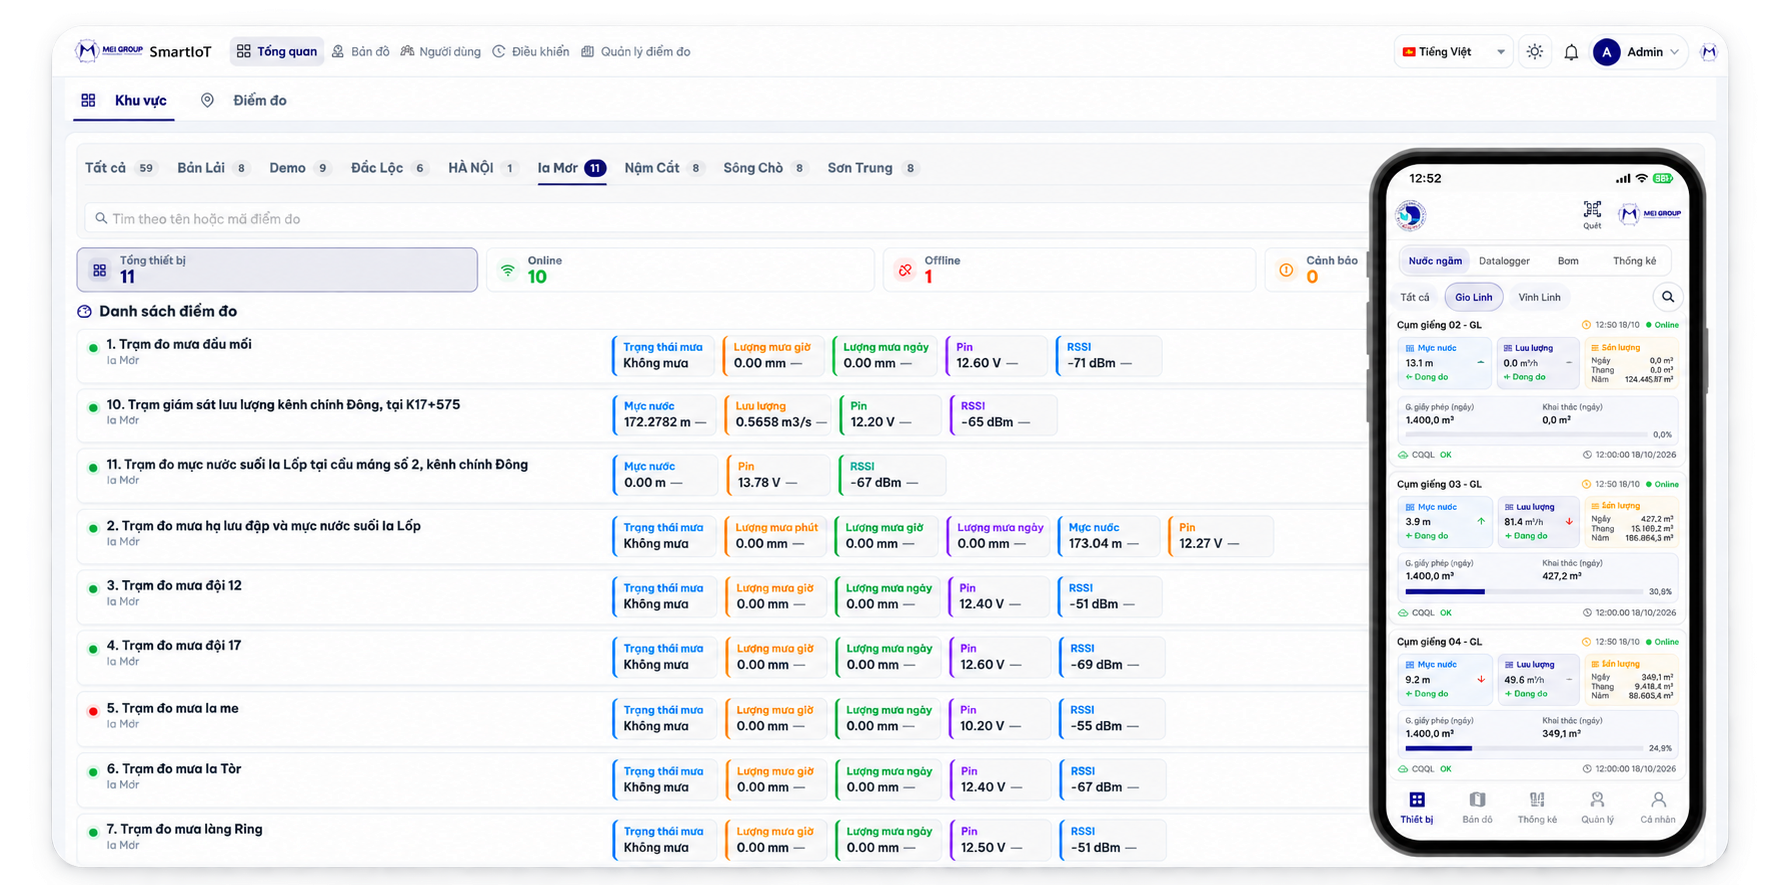Viewport: 1777px width, 885px height.
Task: Open the Điều khiển navigation item
Action: tap(531, 52)
